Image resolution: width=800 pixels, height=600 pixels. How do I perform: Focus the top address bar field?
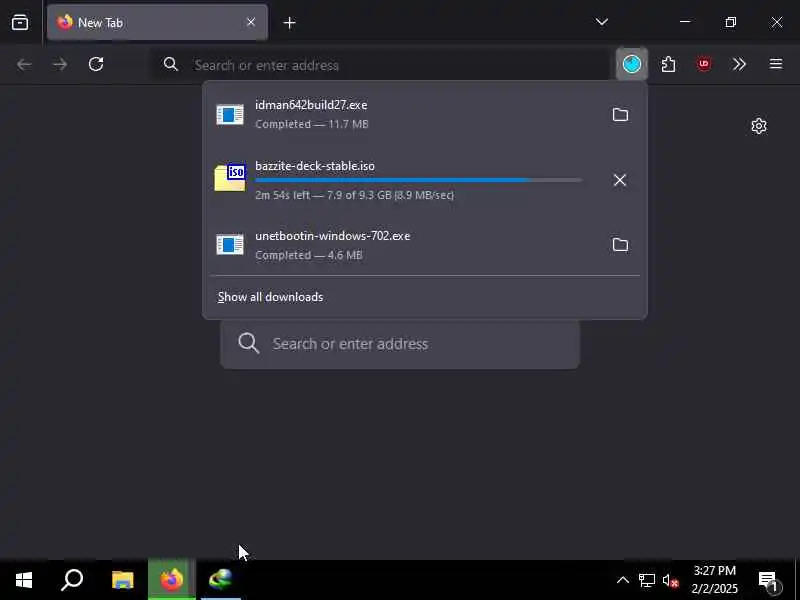381,65
